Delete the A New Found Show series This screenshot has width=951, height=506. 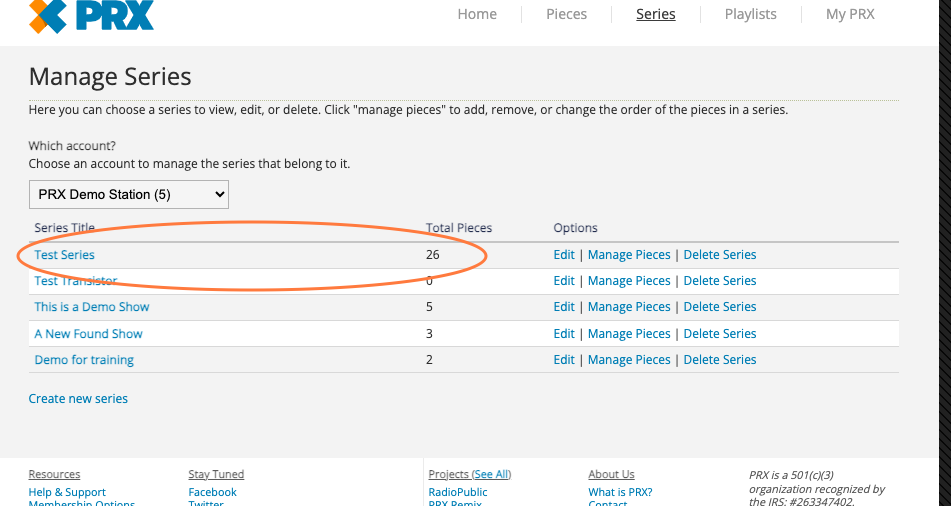click(x=720, y=334)
